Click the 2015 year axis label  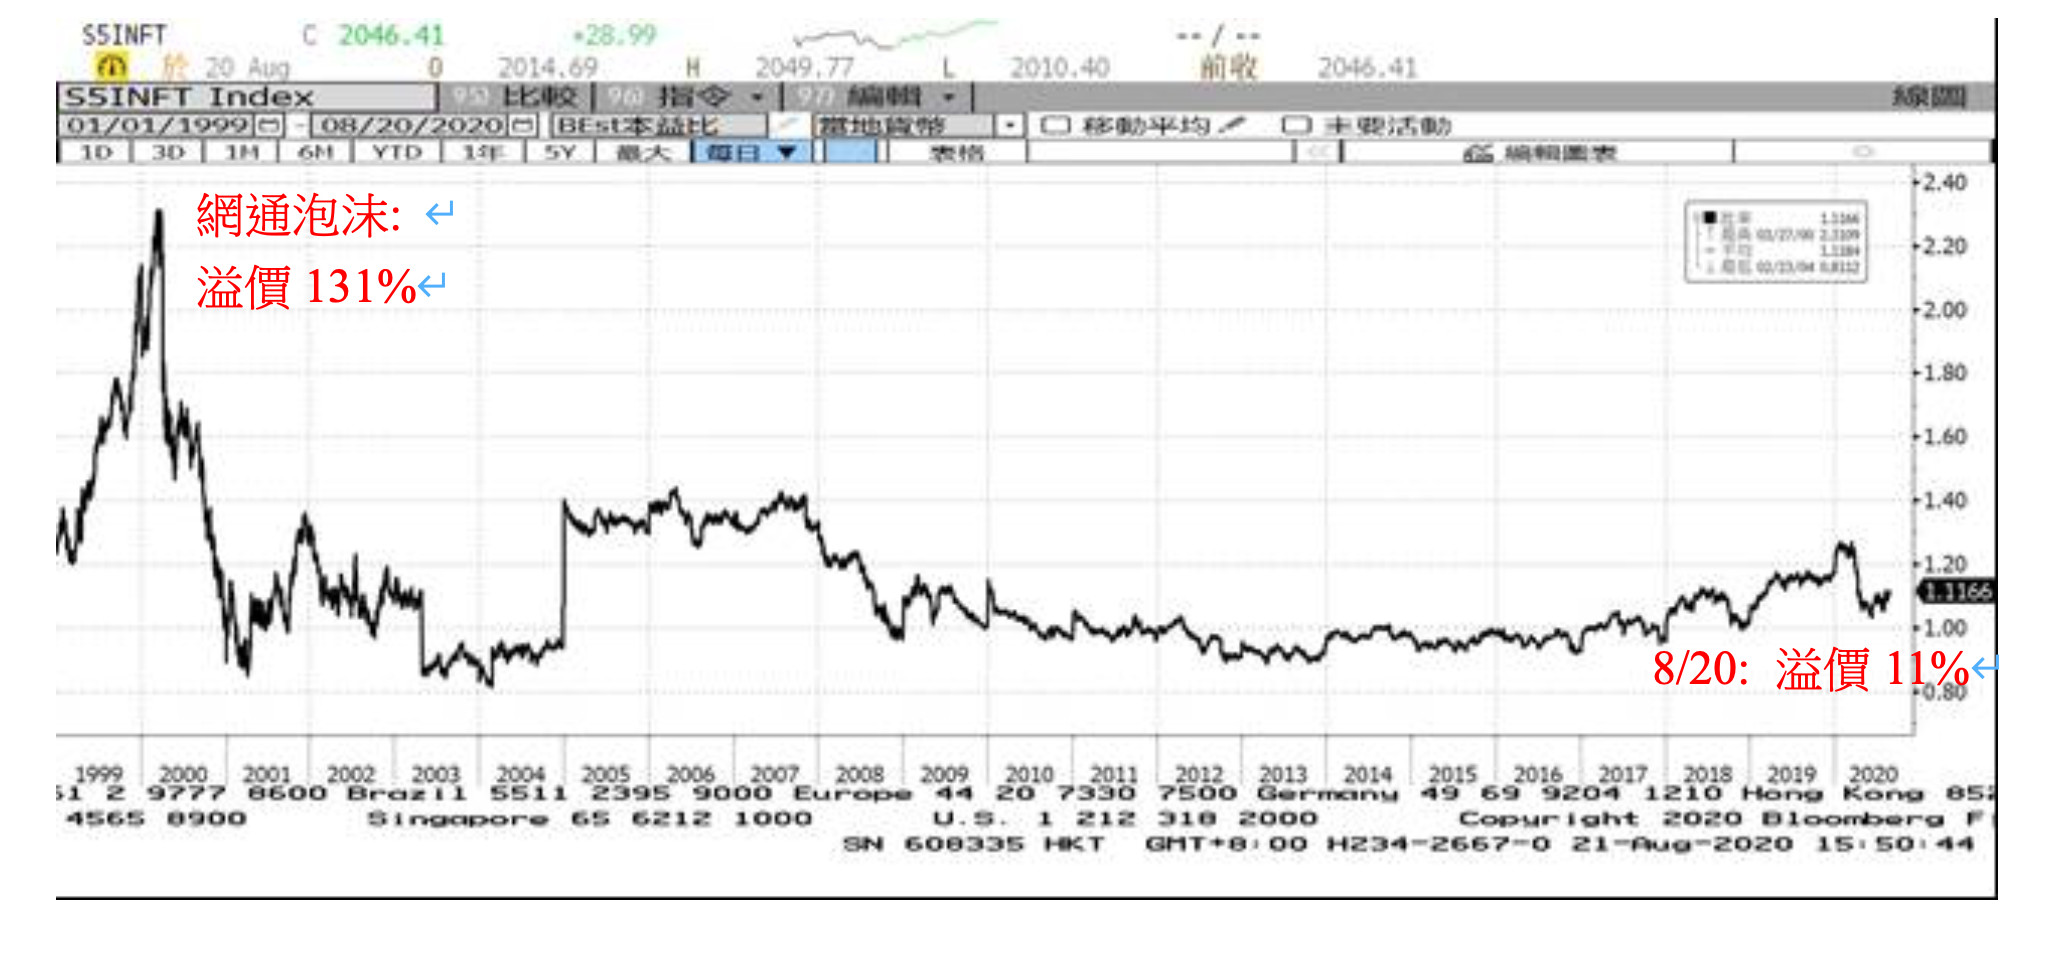click(1452, 774)
